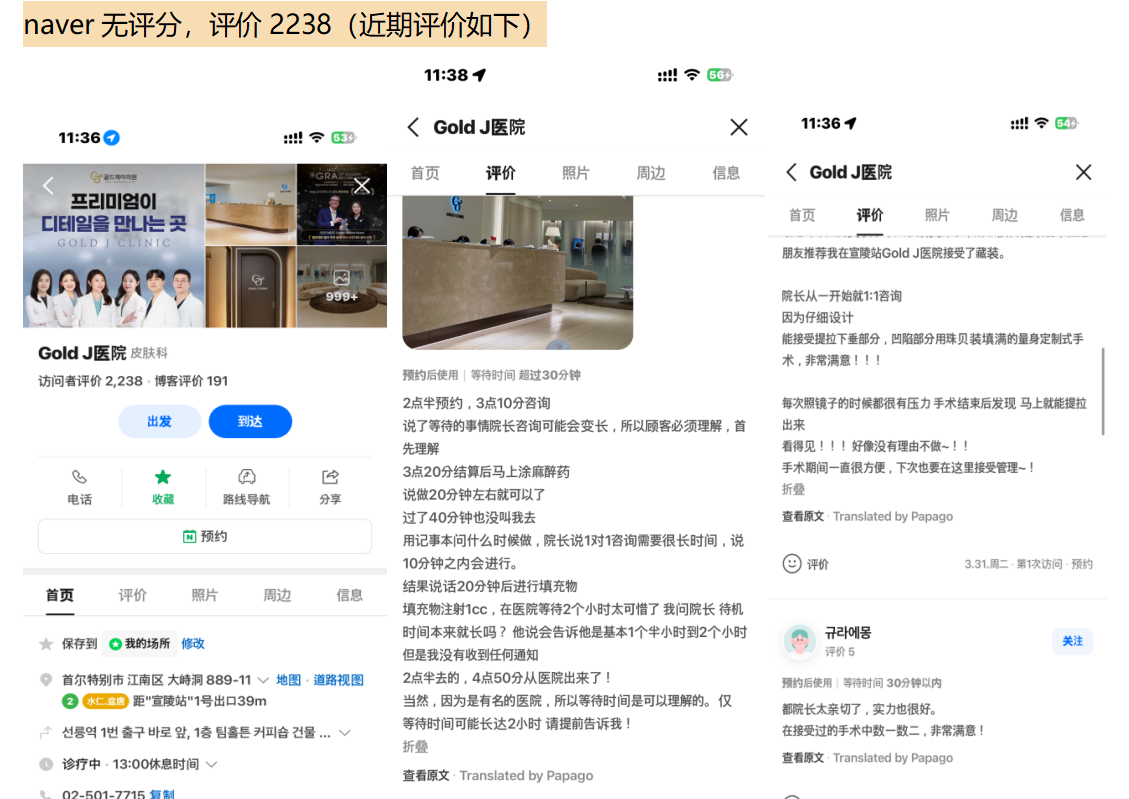The height and width of the screenshot is (799, 1129).
Task: Select 信息 tab in middle screen
Action: [726, 173]
